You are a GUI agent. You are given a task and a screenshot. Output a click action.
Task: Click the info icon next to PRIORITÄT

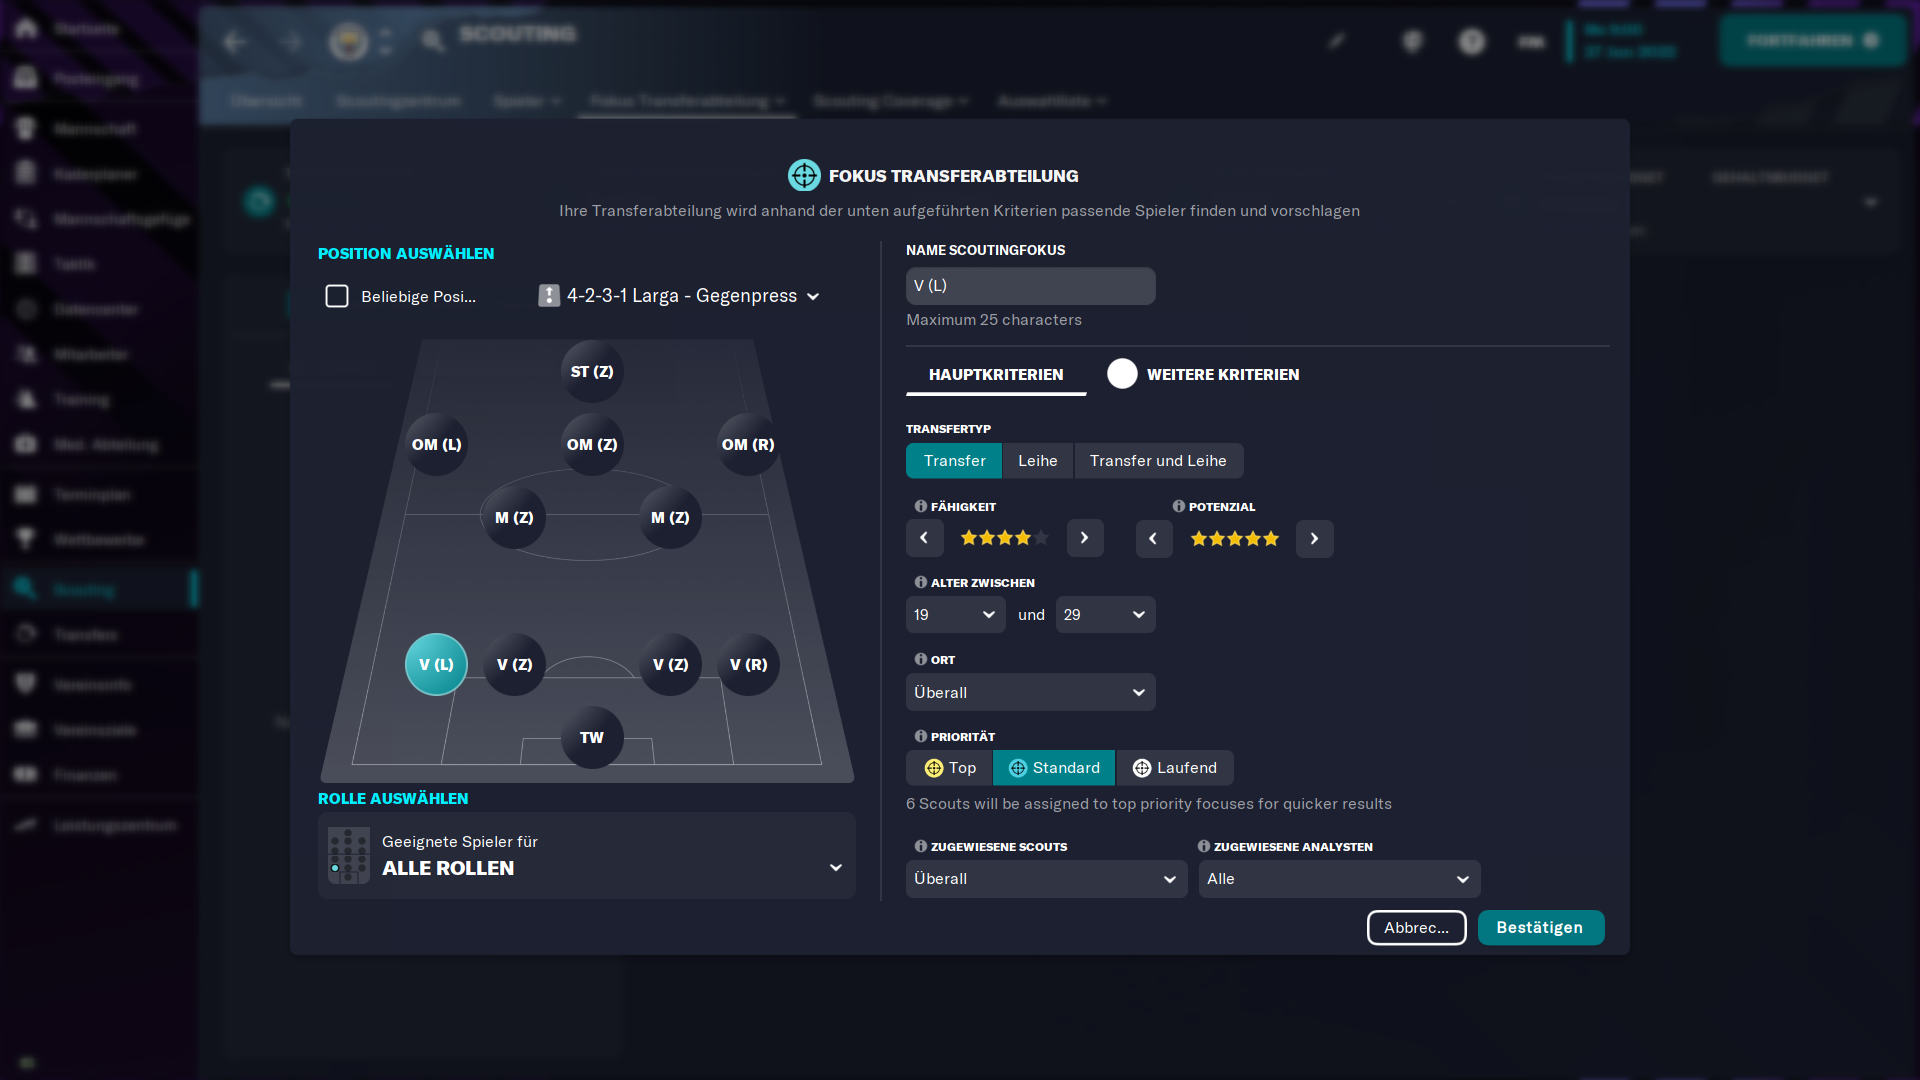click(x=919, y=735)
